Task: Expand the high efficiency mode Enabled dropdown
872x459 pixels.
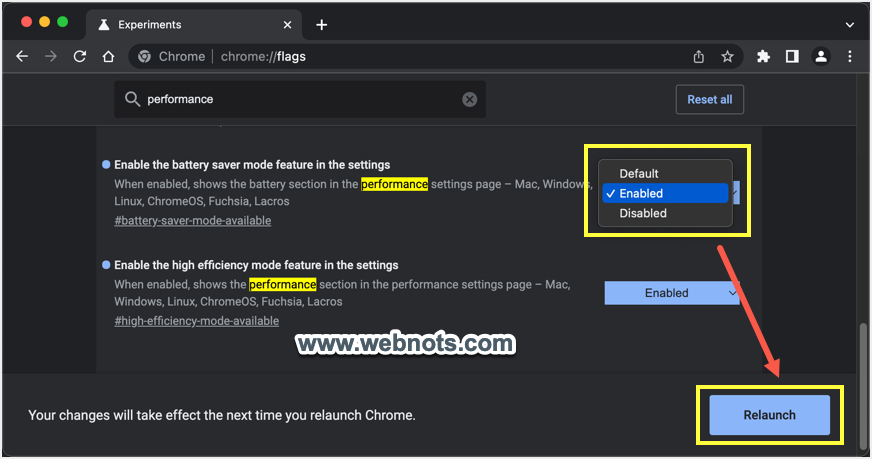Action: 672,293
